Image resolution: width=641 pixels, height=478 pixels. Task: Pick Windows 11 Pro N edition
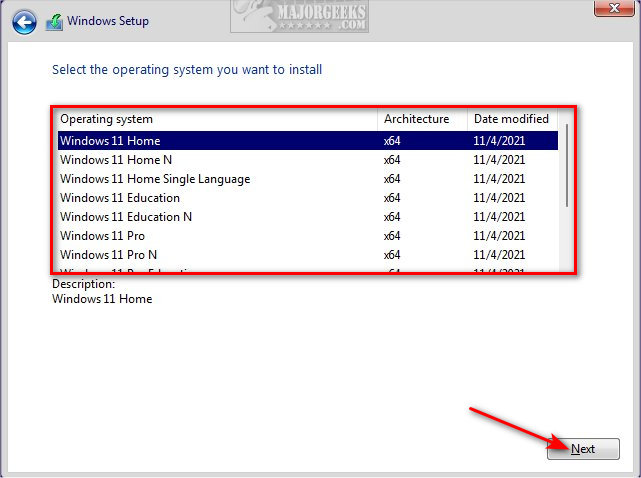point(308,255)
